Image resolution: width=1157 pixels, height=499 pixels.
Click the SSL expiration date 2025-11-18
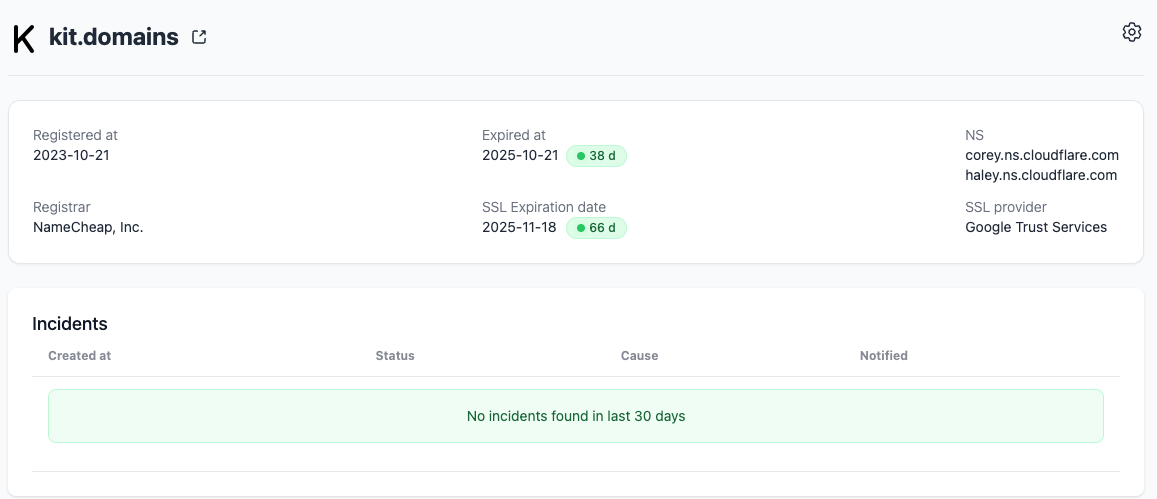coord(519,227)
